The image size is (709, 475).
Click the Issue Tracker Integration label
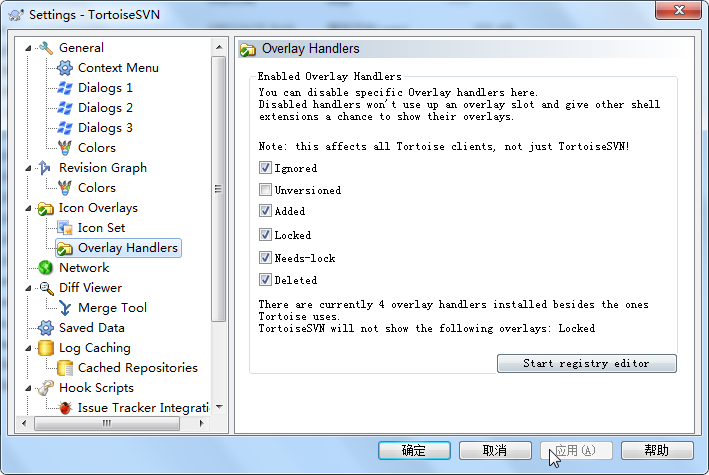click(x=143, y=408)
